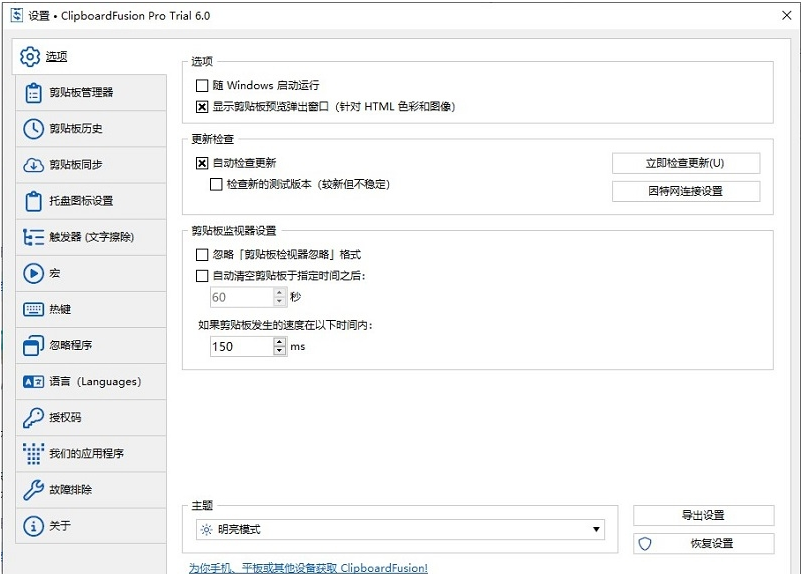Image resolution: width=805 pixels, height=574 pixels.
Task: Click the clipboard manager list icon
Action: (x=33, y=93)
